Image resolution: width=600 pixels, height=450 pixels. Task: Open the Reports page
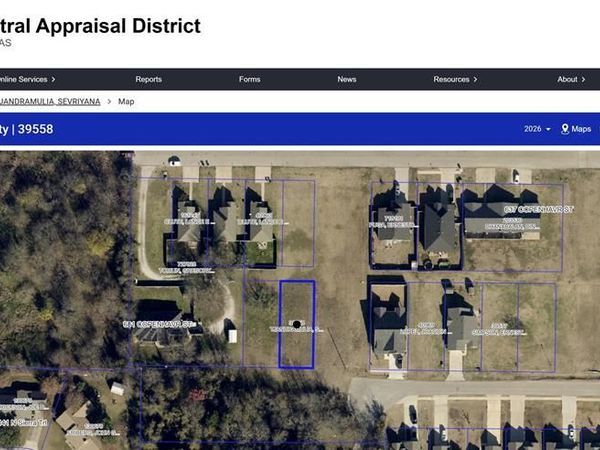coord(148,79)
